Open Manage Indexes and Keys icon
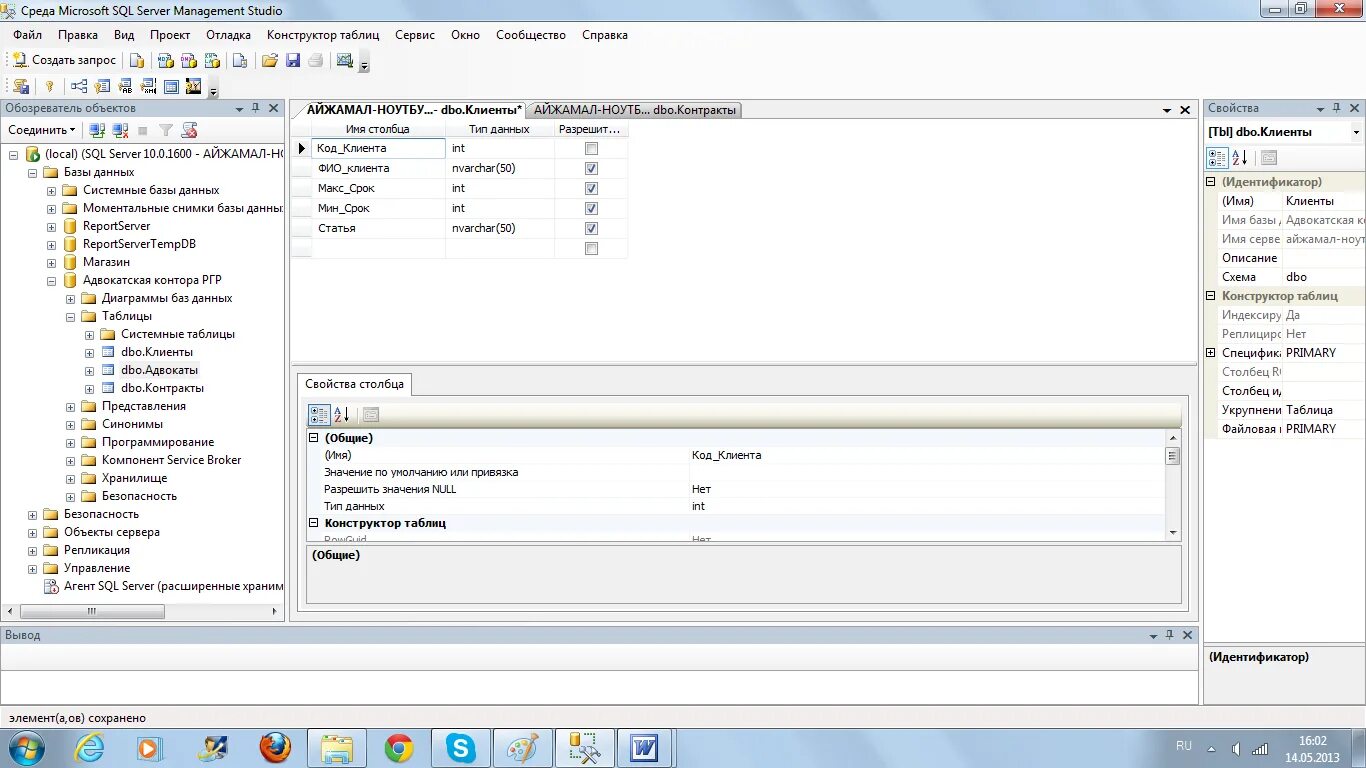This screenshot has width=1366, height=768. coord(102,86)
